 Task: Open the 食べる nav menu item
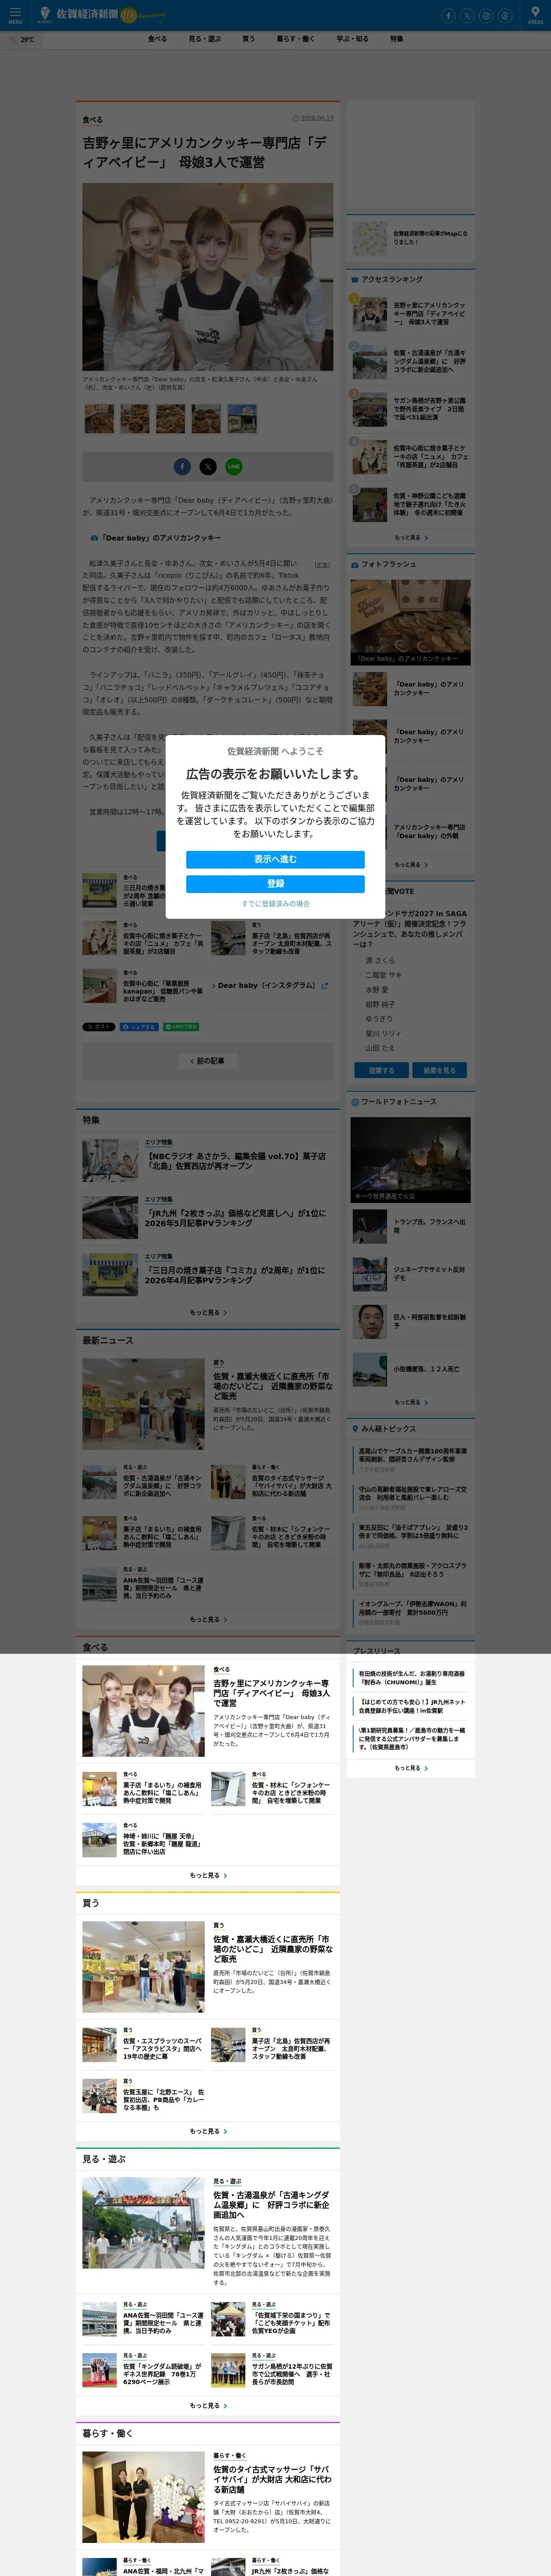157,39
